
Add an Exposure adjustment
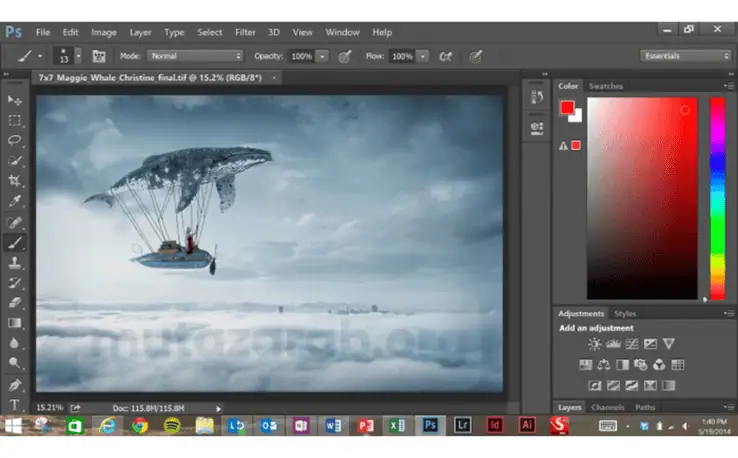[650, 344]
